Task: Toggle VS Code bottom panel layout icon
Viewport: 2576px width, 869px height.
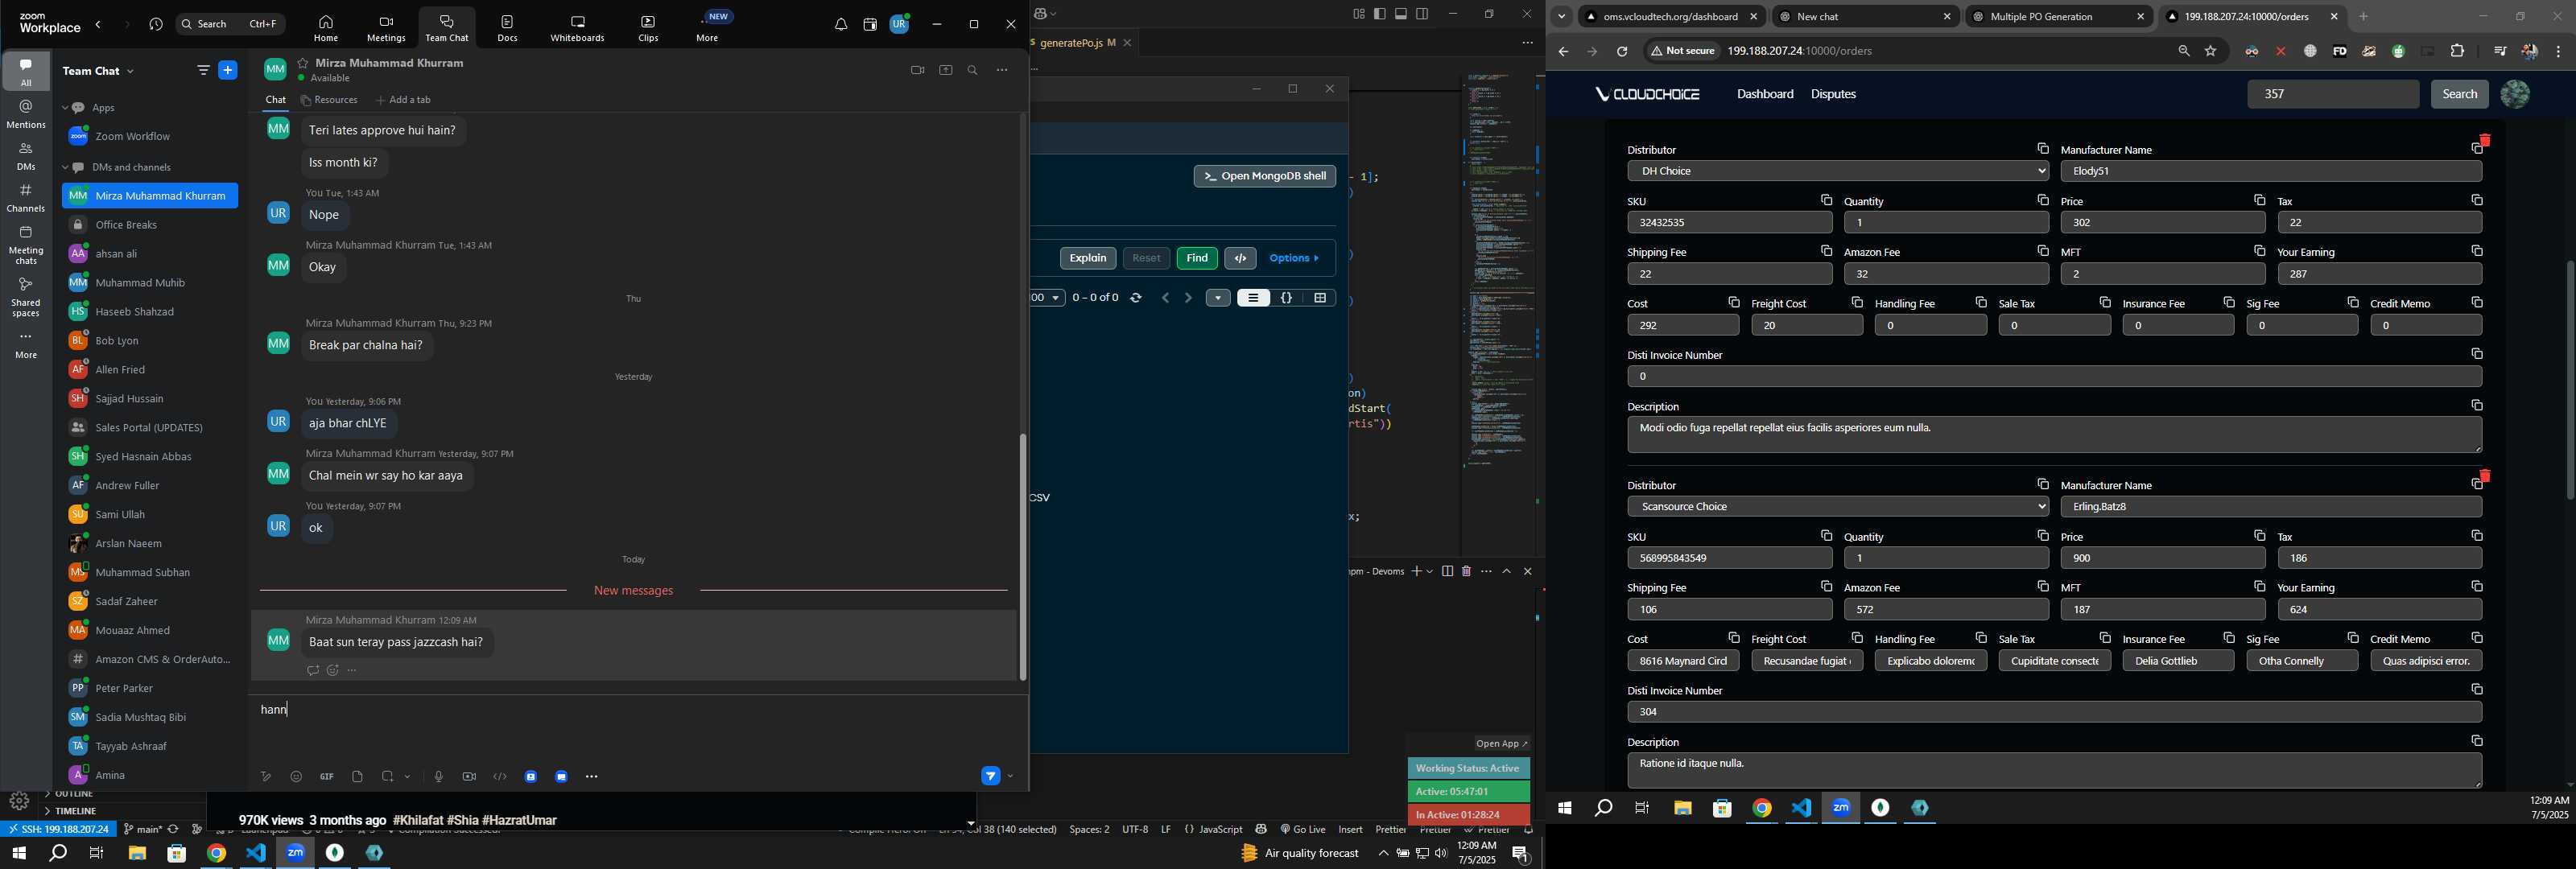Action: tap(1401, 14)
